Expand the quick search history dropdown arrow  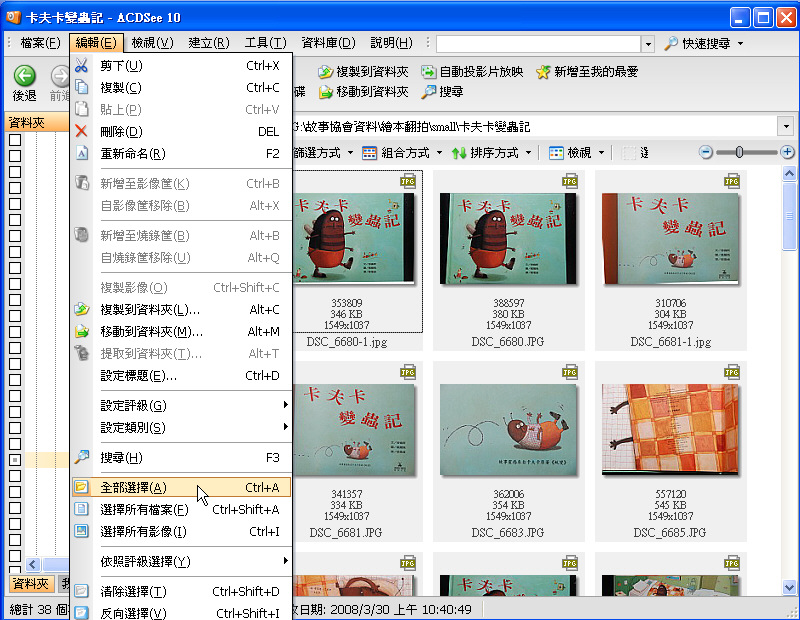[648, 44]
